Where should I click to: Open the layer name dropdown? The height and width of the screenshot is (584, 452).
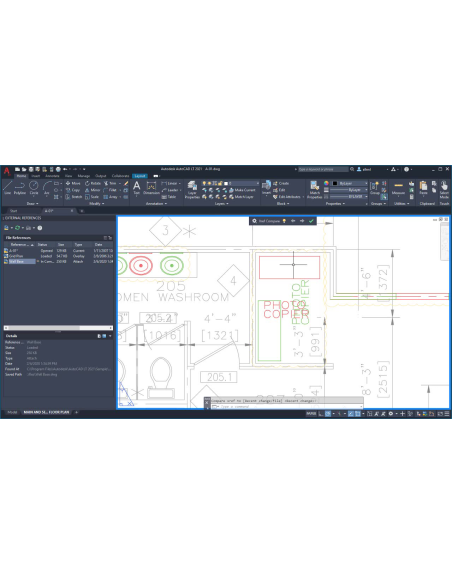[230, 183]
